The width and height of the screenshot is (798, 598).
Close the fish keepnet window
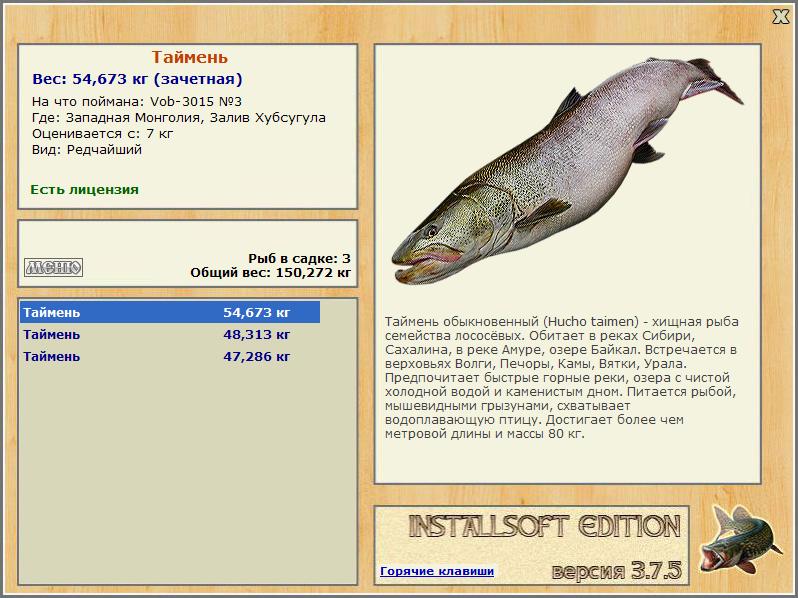pos(780,17)
